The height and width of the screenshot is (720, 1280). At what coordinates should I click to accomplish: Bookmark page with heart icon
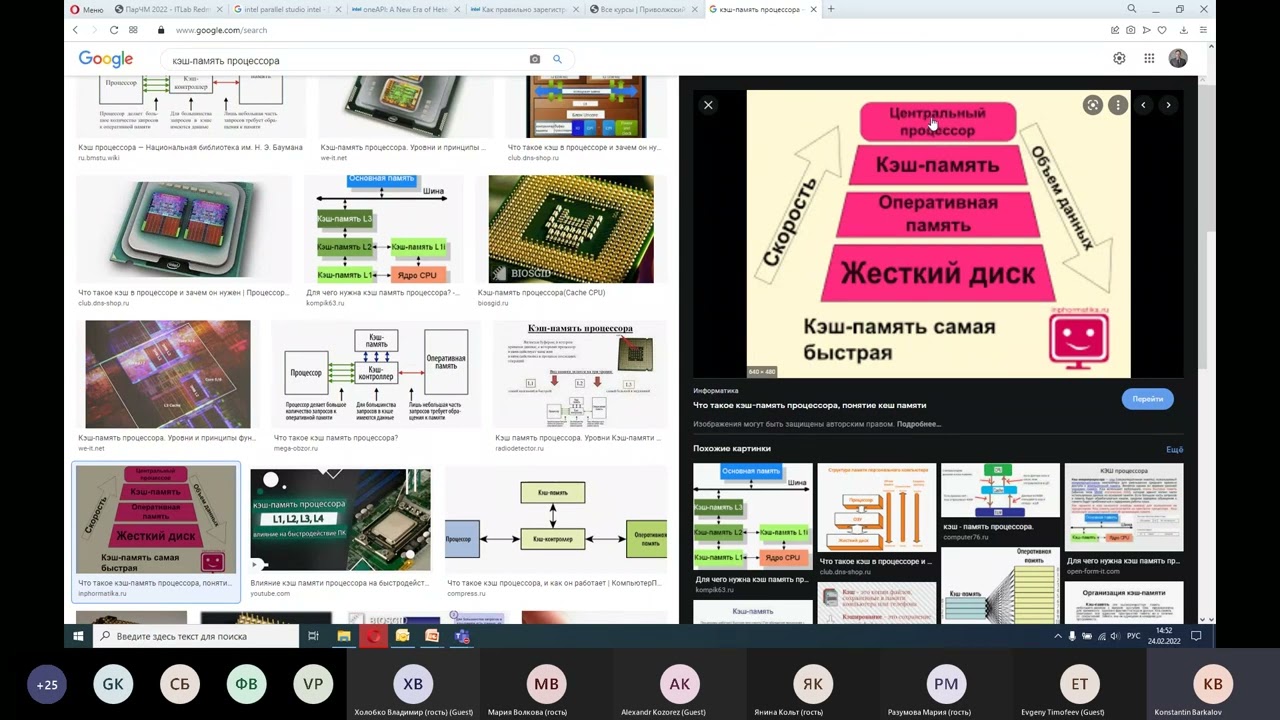coord(1162,30)
